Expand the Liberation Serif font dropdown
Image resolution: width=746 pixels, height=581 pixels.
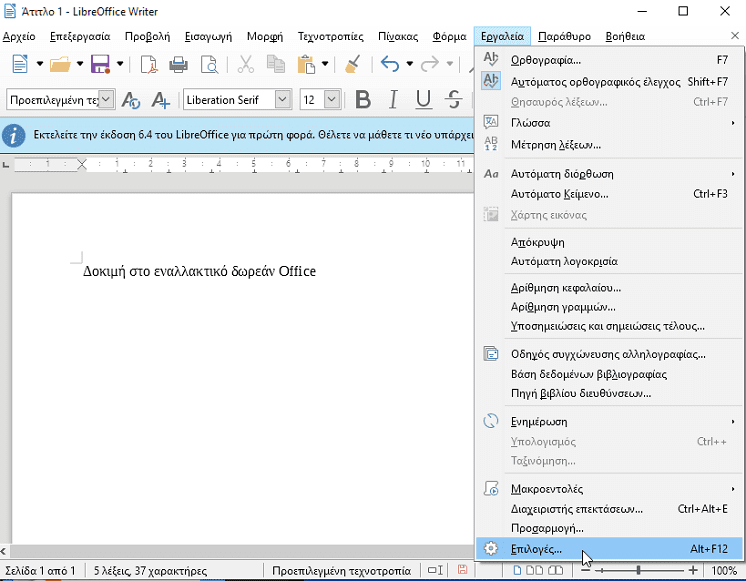[283, 99]
